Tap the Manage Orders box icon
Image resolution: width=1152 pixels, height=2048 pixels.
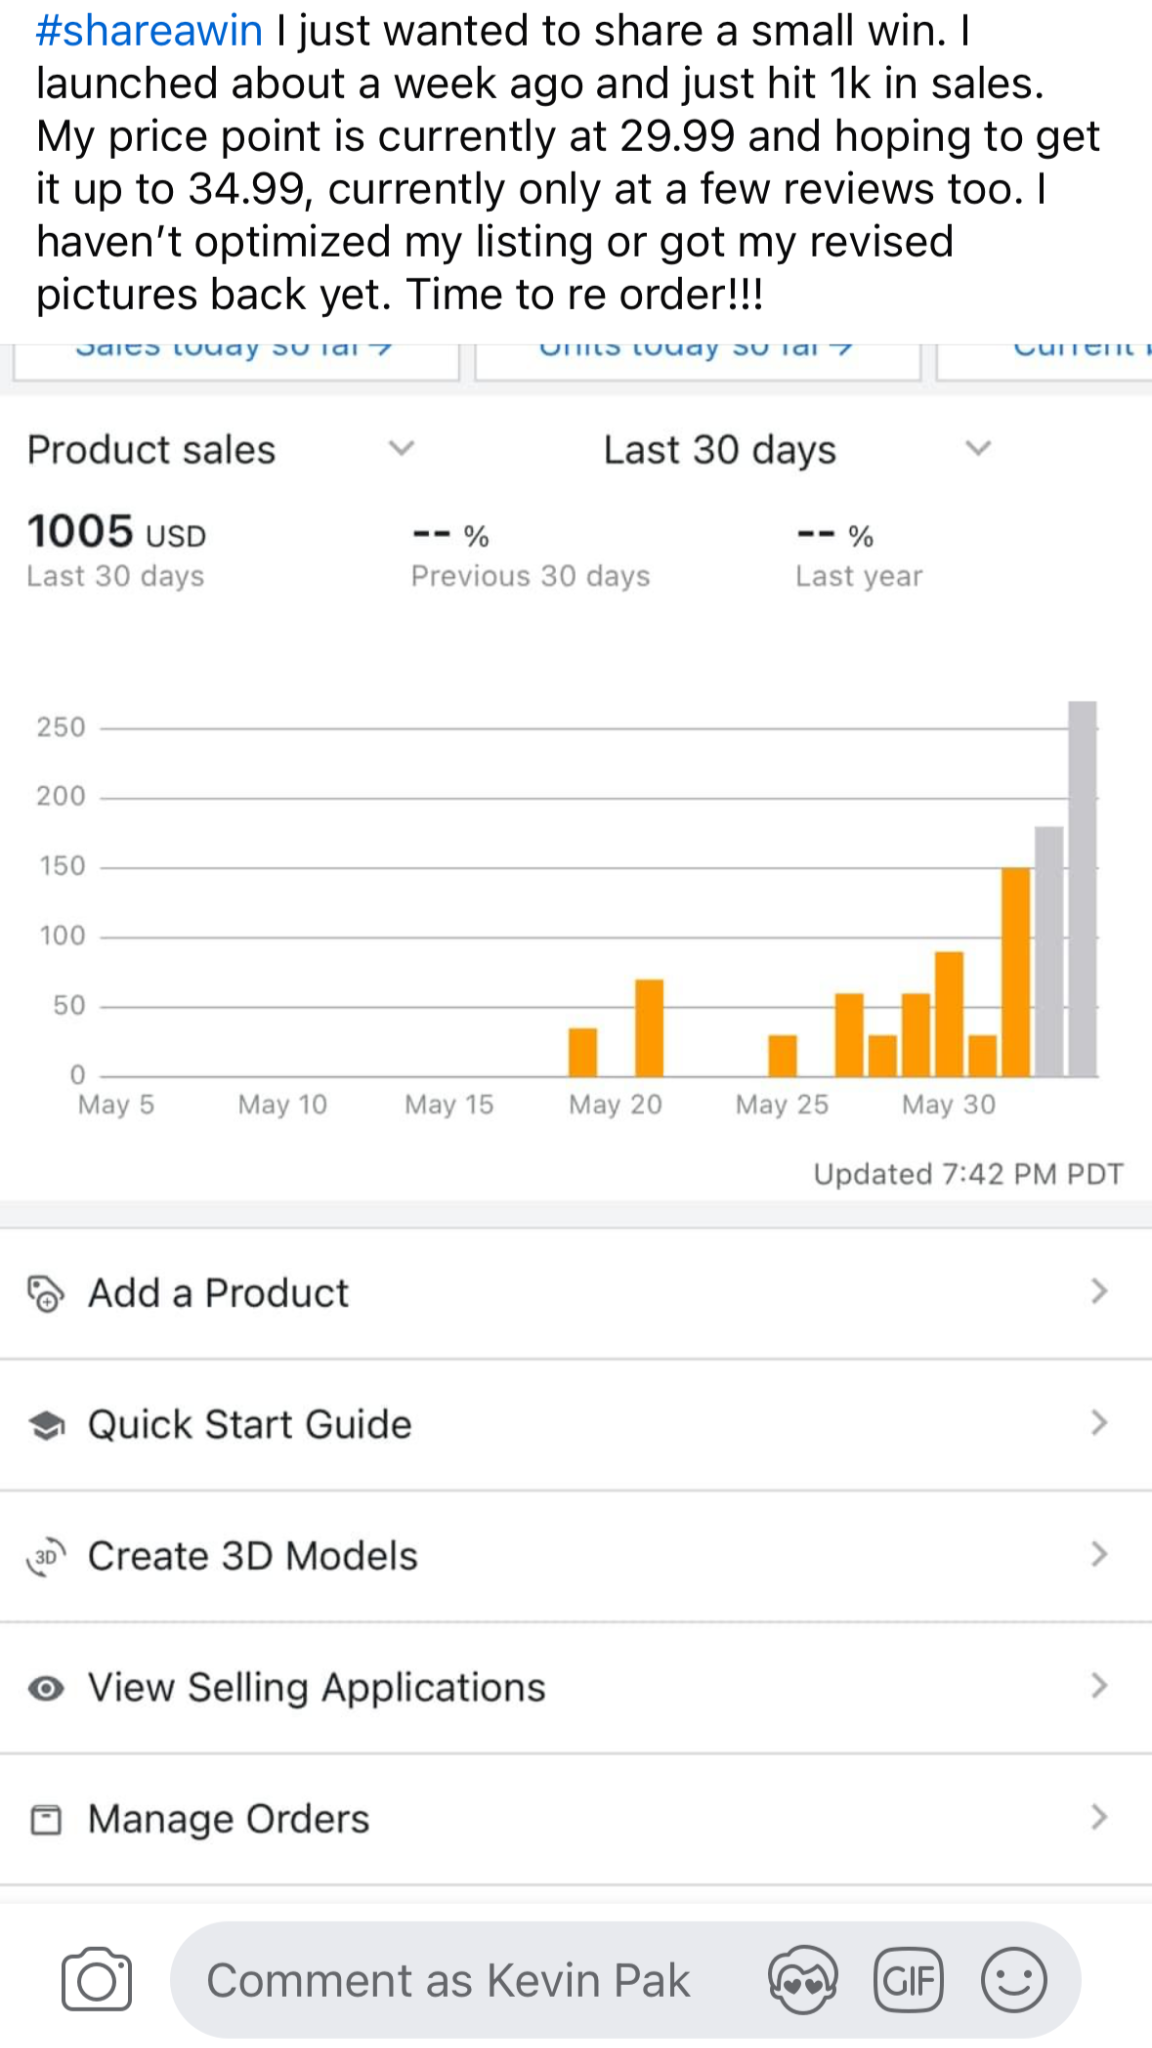(x=46, y=1819)
